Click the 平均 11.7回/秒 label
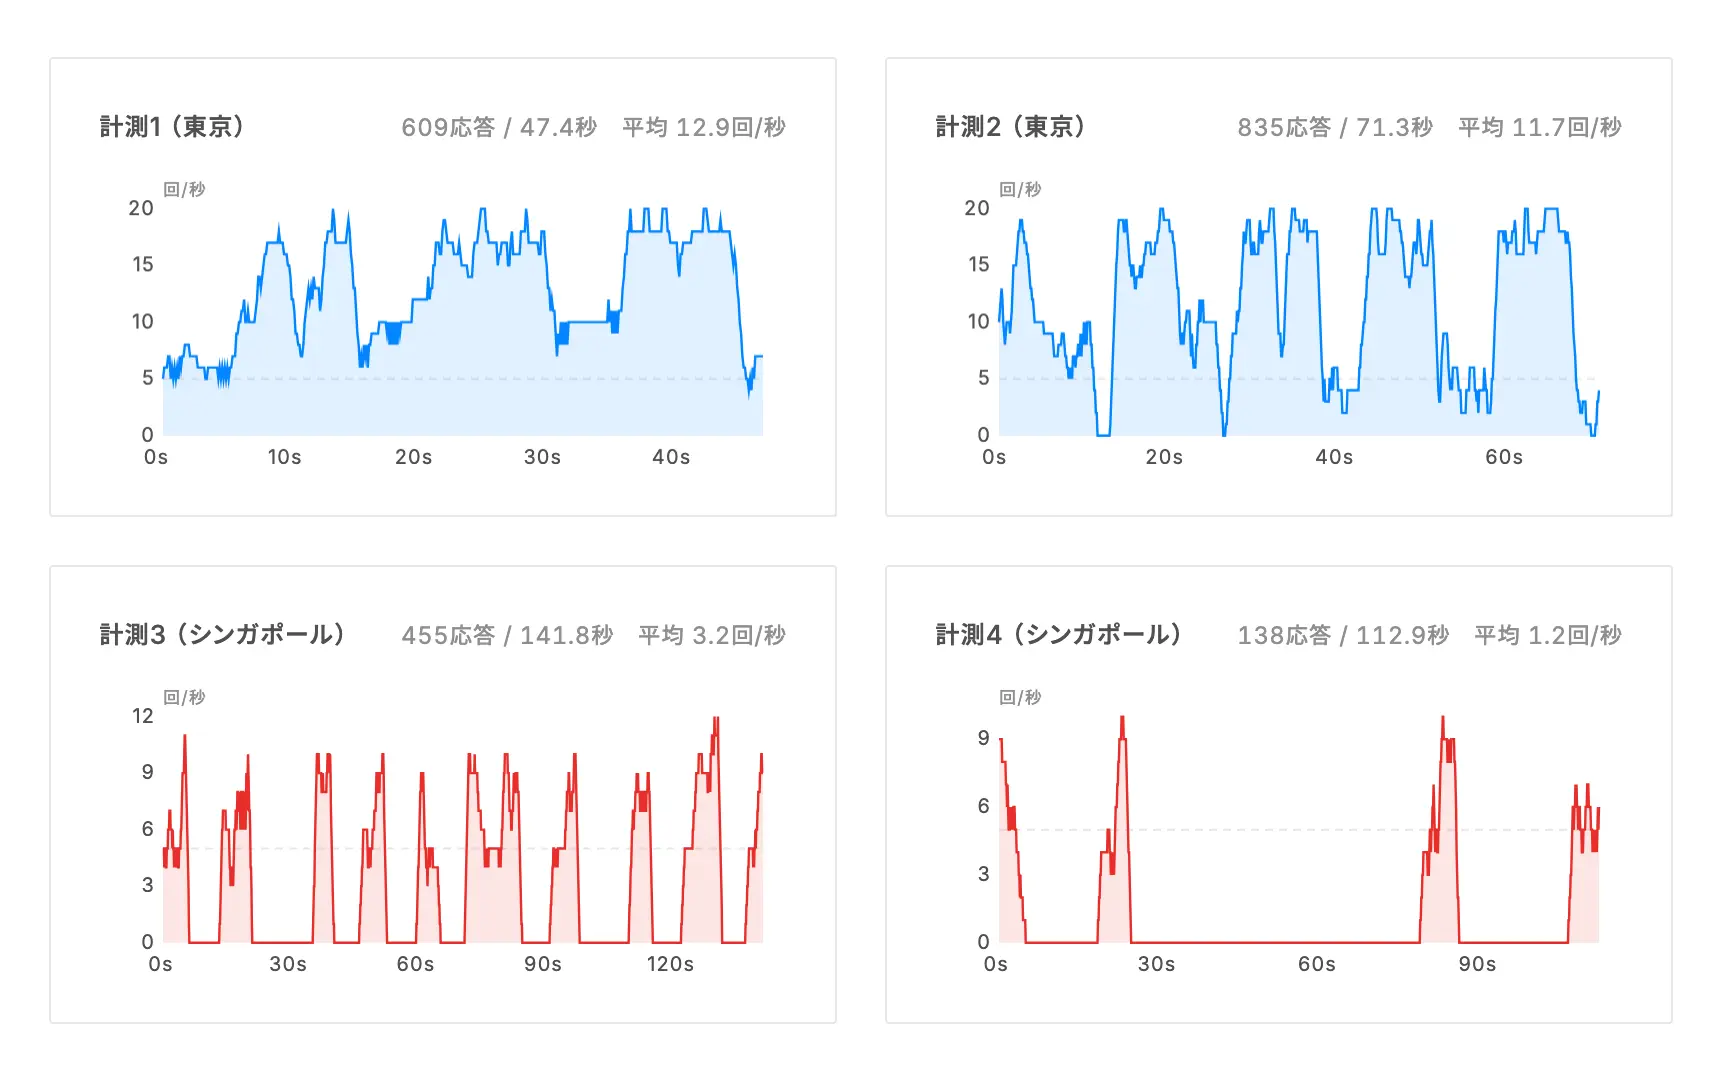Screen dimensions: 1717x1092 click(x=1540, y=127)
